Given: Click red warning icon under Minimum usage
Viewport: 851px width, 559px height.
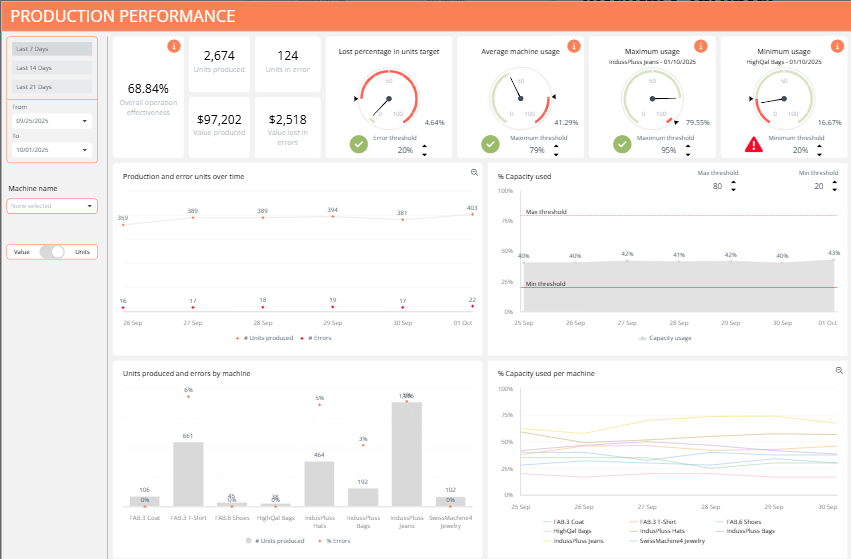Looking at the screenshot, I should coord(753,145).
